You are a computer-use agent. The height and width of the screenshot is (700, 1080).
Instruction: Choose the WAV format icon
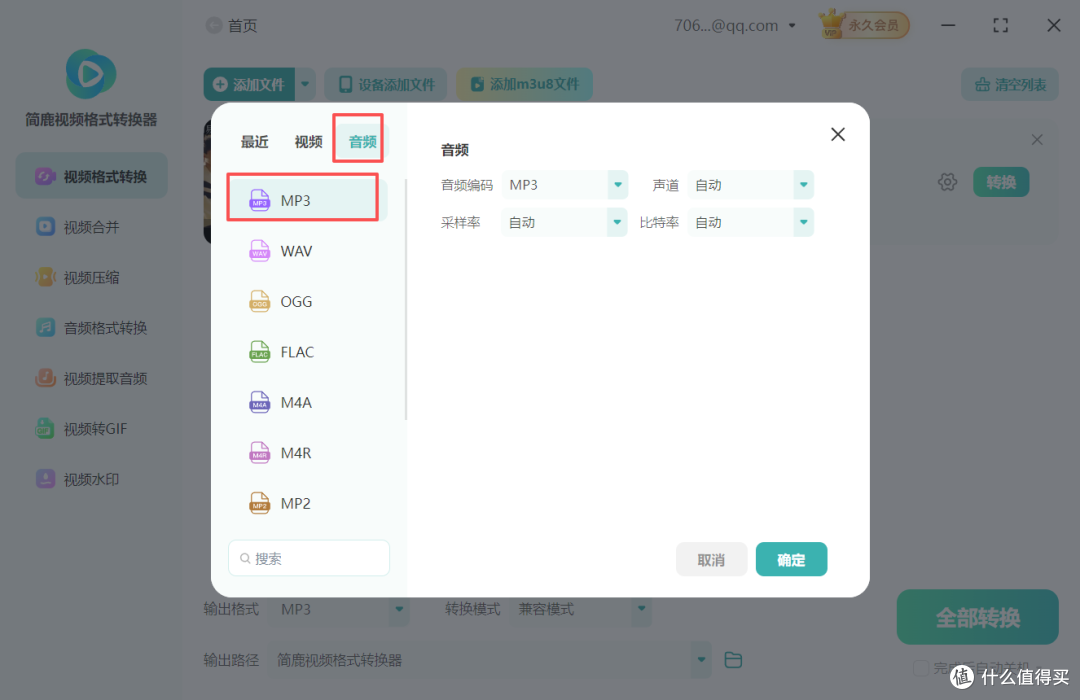259,251
